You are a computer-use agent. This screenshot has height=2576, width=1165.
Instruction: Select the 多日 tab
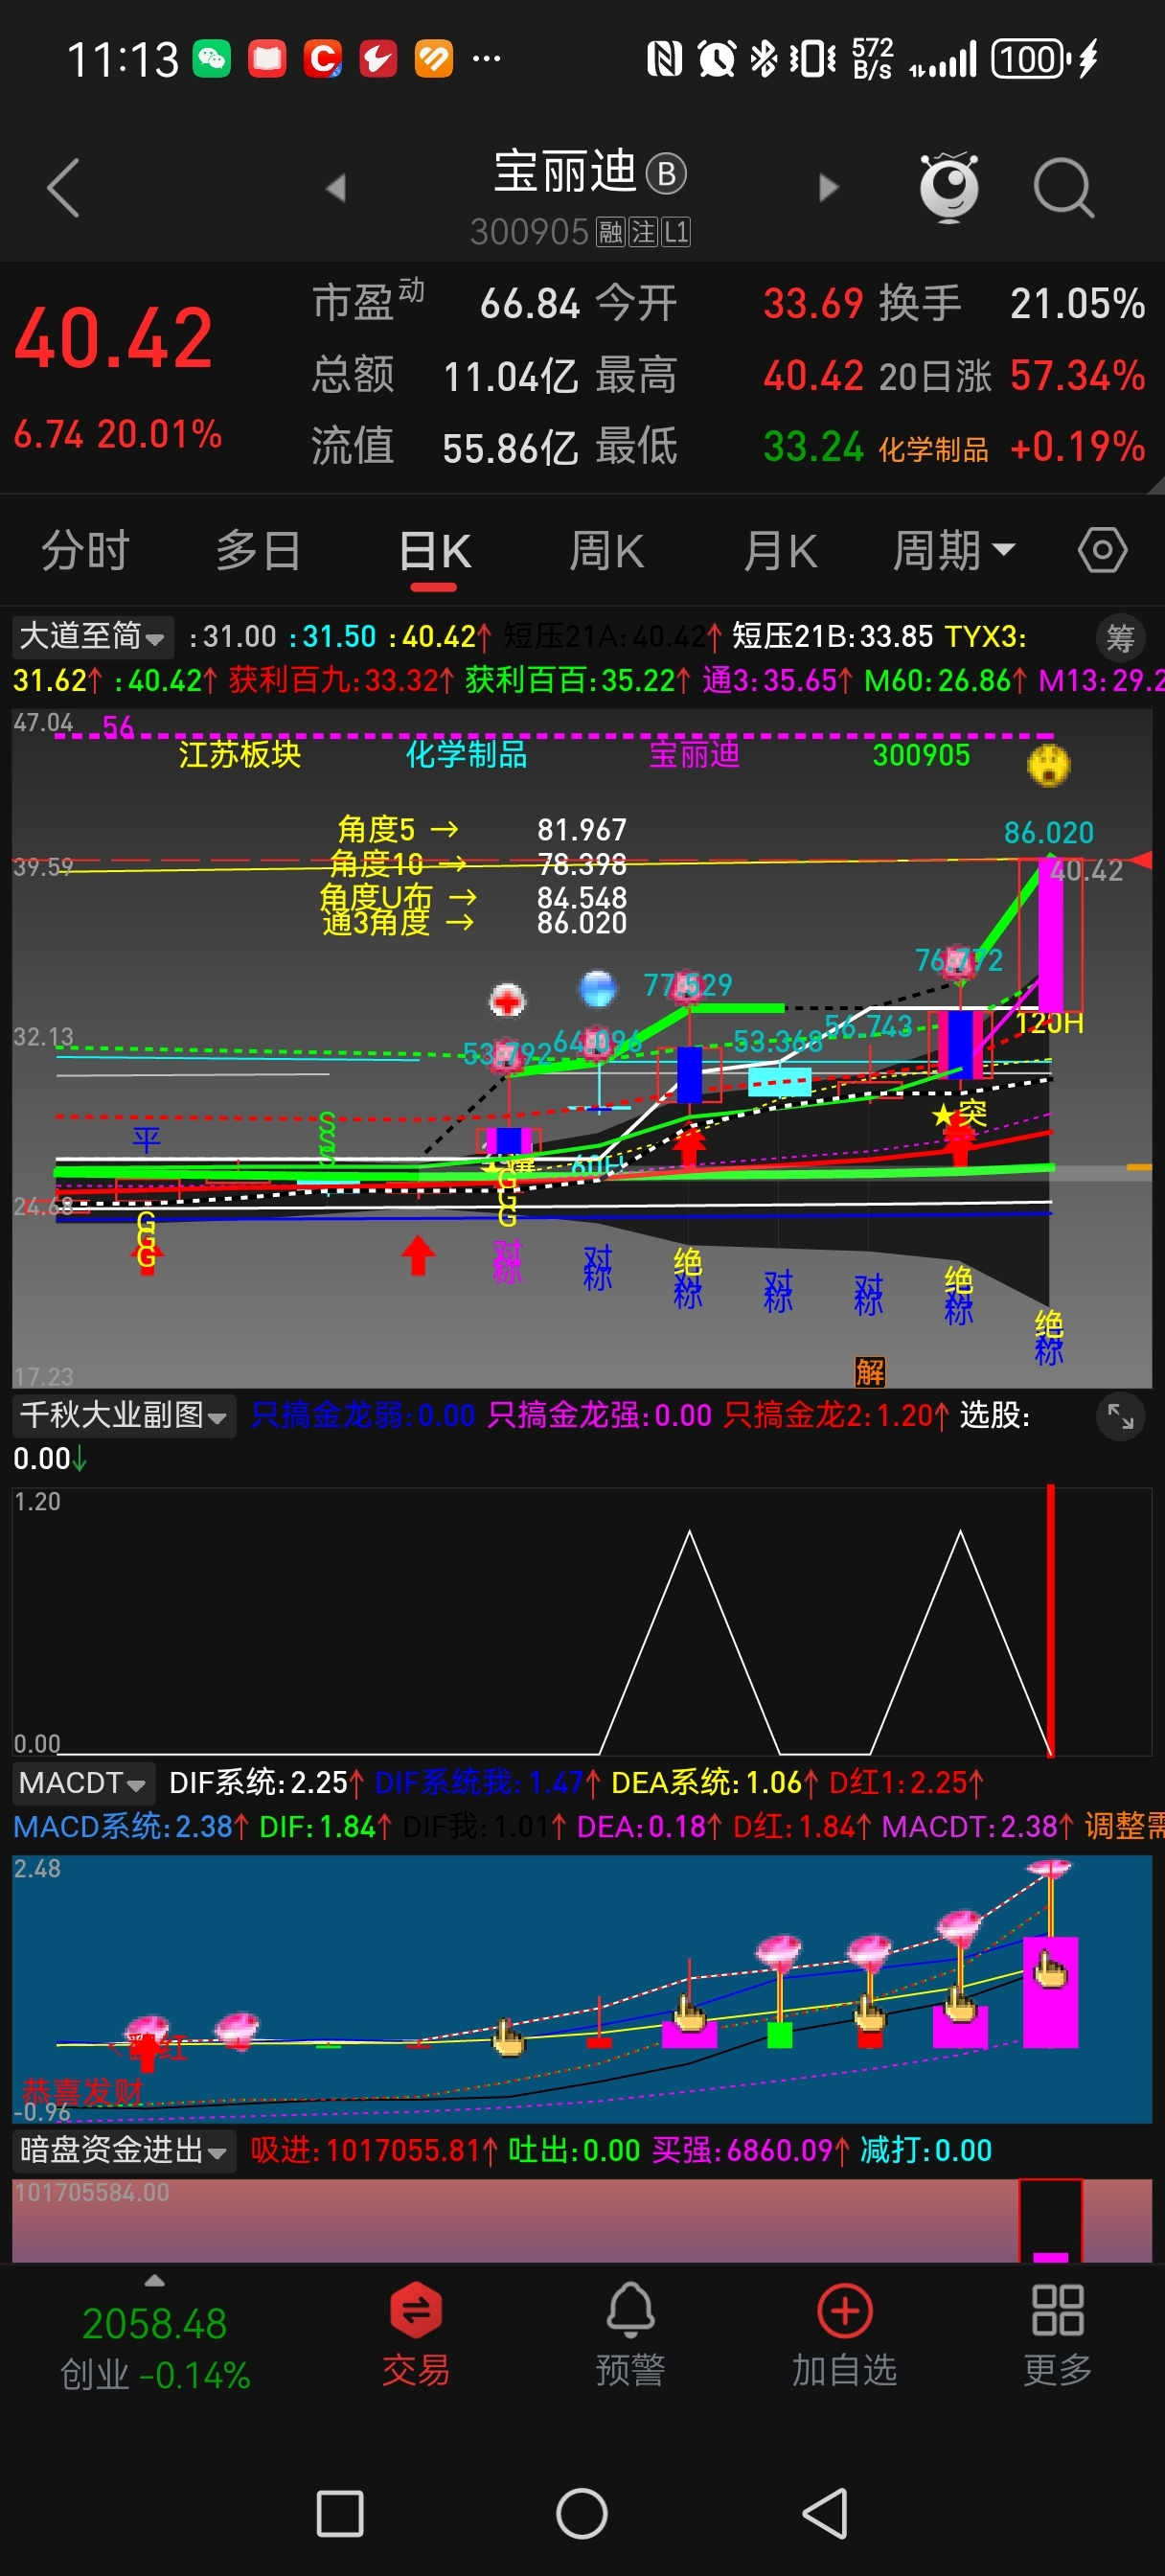point(258,551)
